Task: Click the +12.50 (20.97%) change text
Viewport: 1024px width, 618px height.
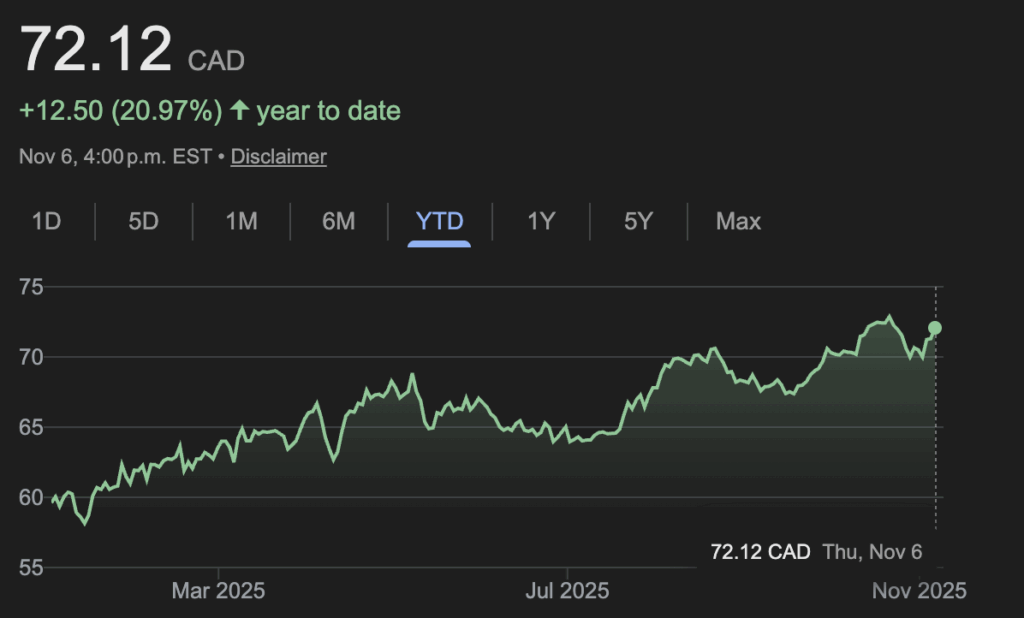Action: pyautogui.click(x=120, y=111)
